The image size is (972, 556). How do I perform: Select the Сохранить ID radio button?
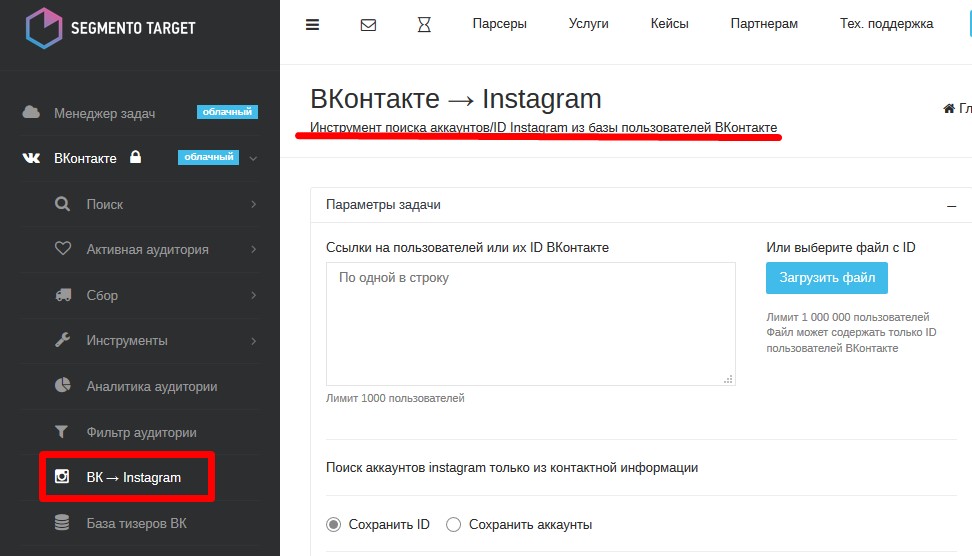point(334,524)
